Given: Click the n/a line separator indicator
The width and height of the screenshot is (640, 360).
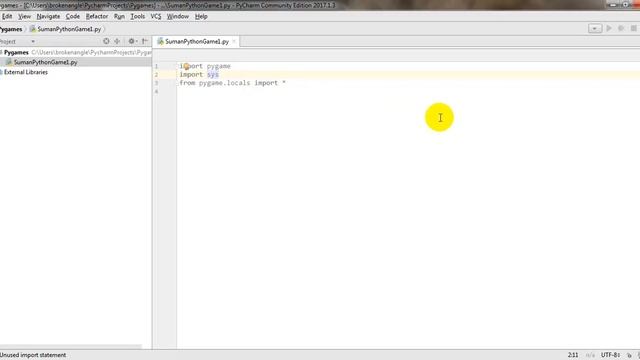Looking at the screenshot, I should (590, 355).
